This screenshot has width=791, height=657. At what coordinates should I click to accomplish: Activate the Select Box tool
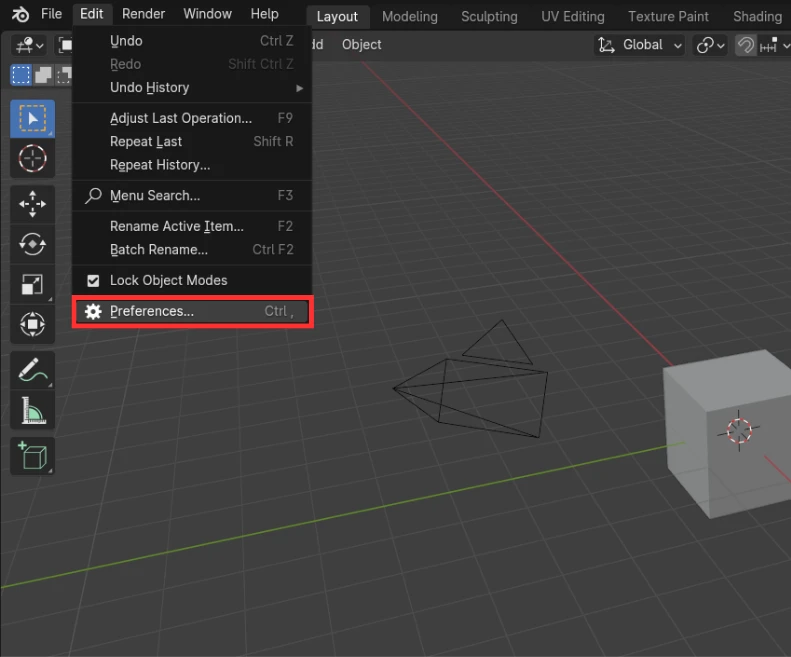33,119
